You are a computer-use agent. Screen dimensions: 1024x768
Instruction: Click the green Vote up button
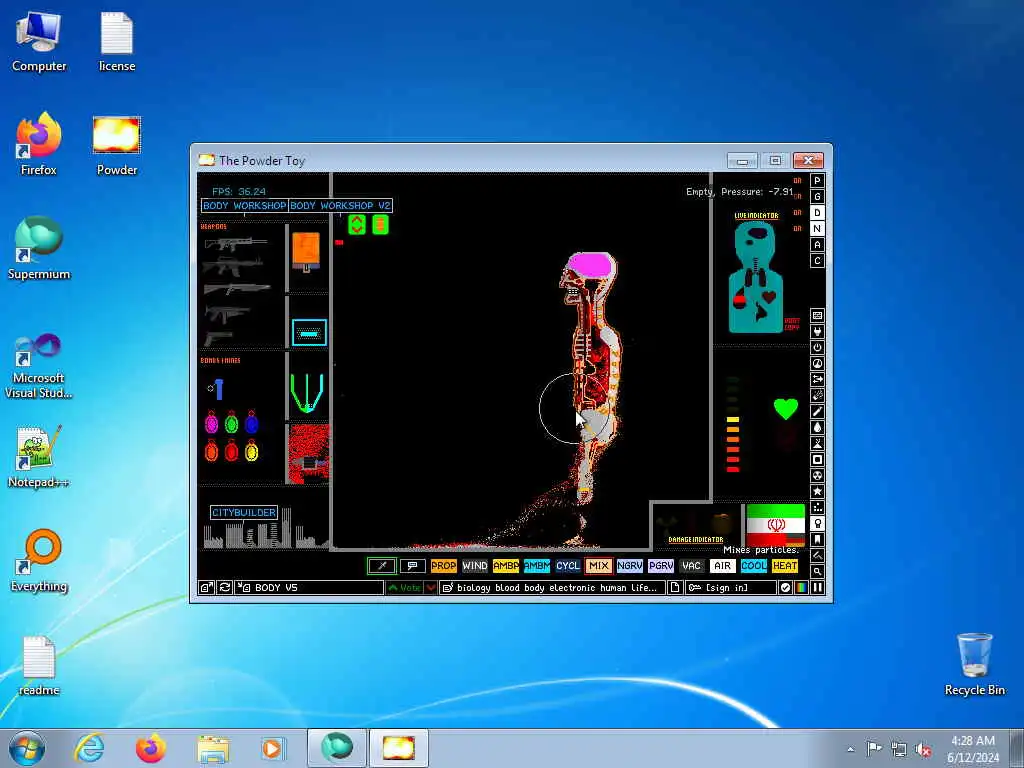(404, 588)
